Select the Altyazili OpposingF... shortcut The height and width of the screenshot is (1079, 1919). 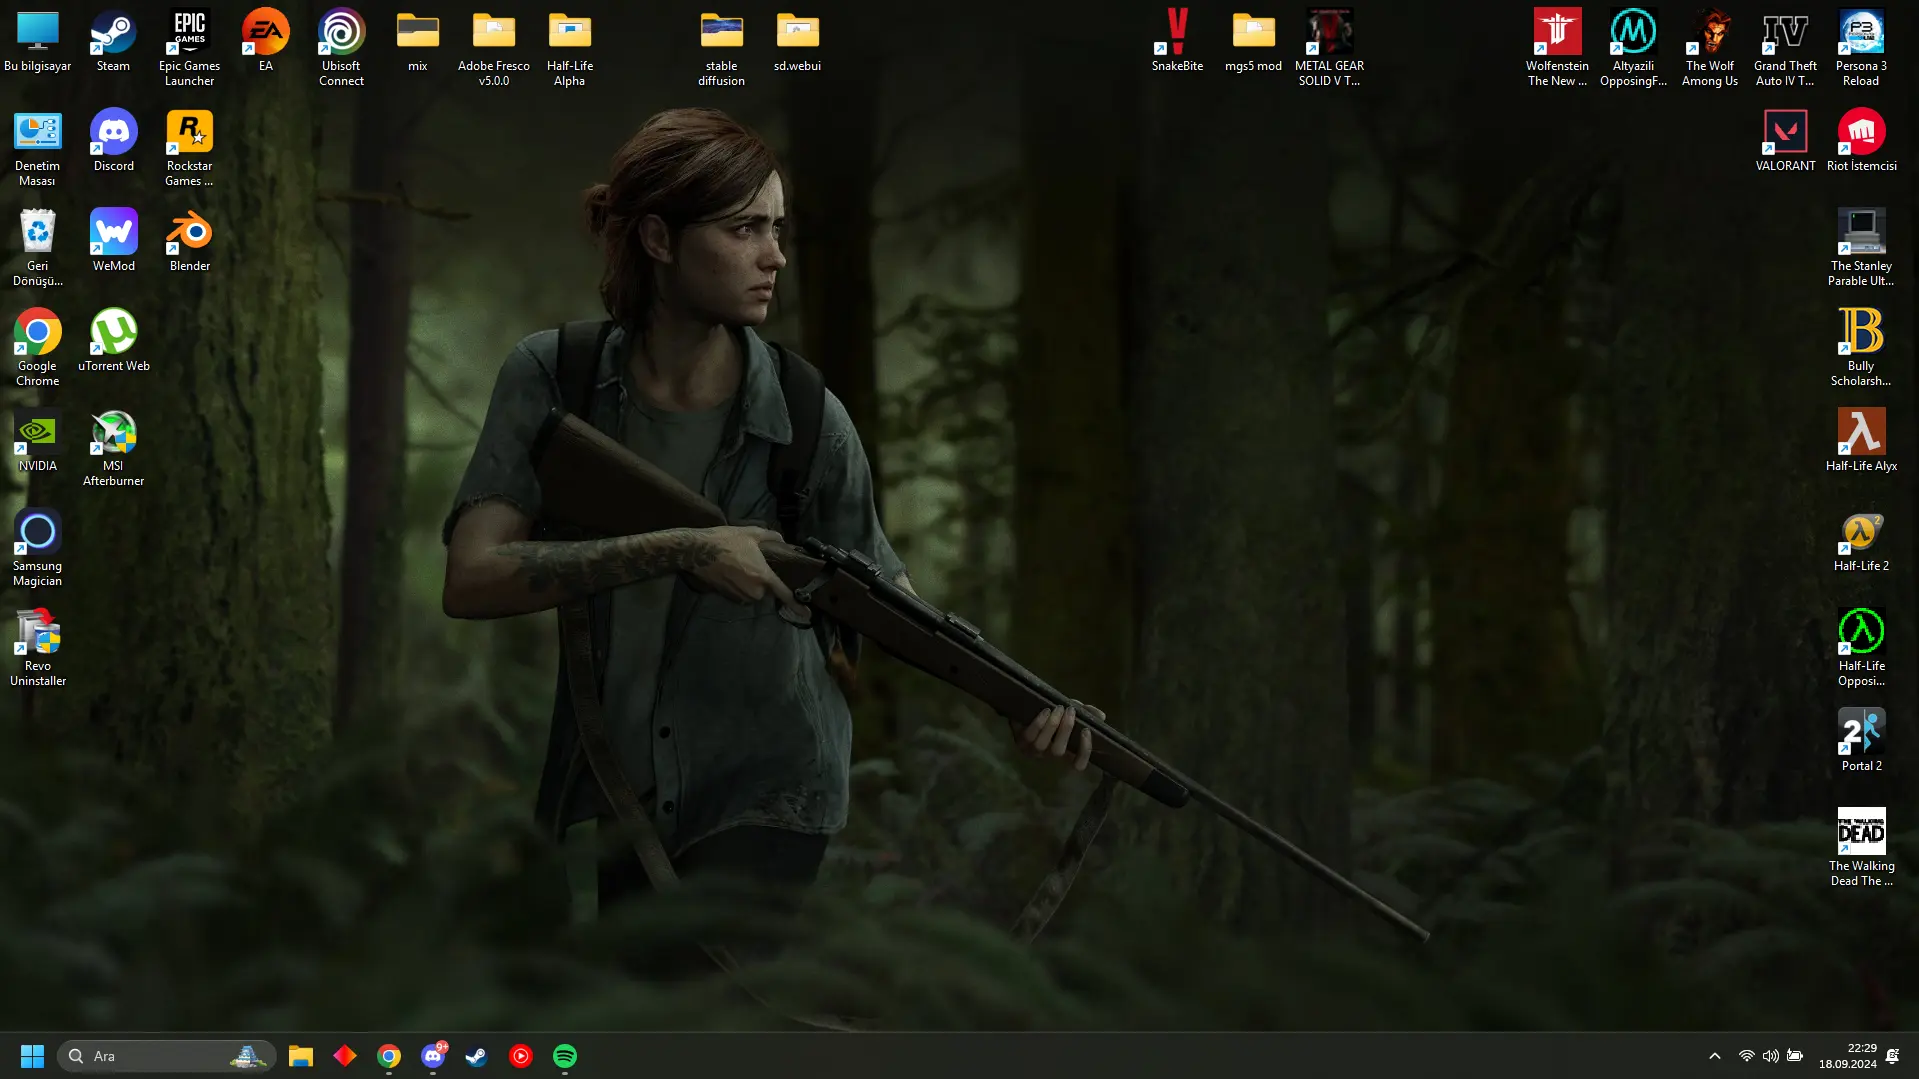(x=1634, y=48)
